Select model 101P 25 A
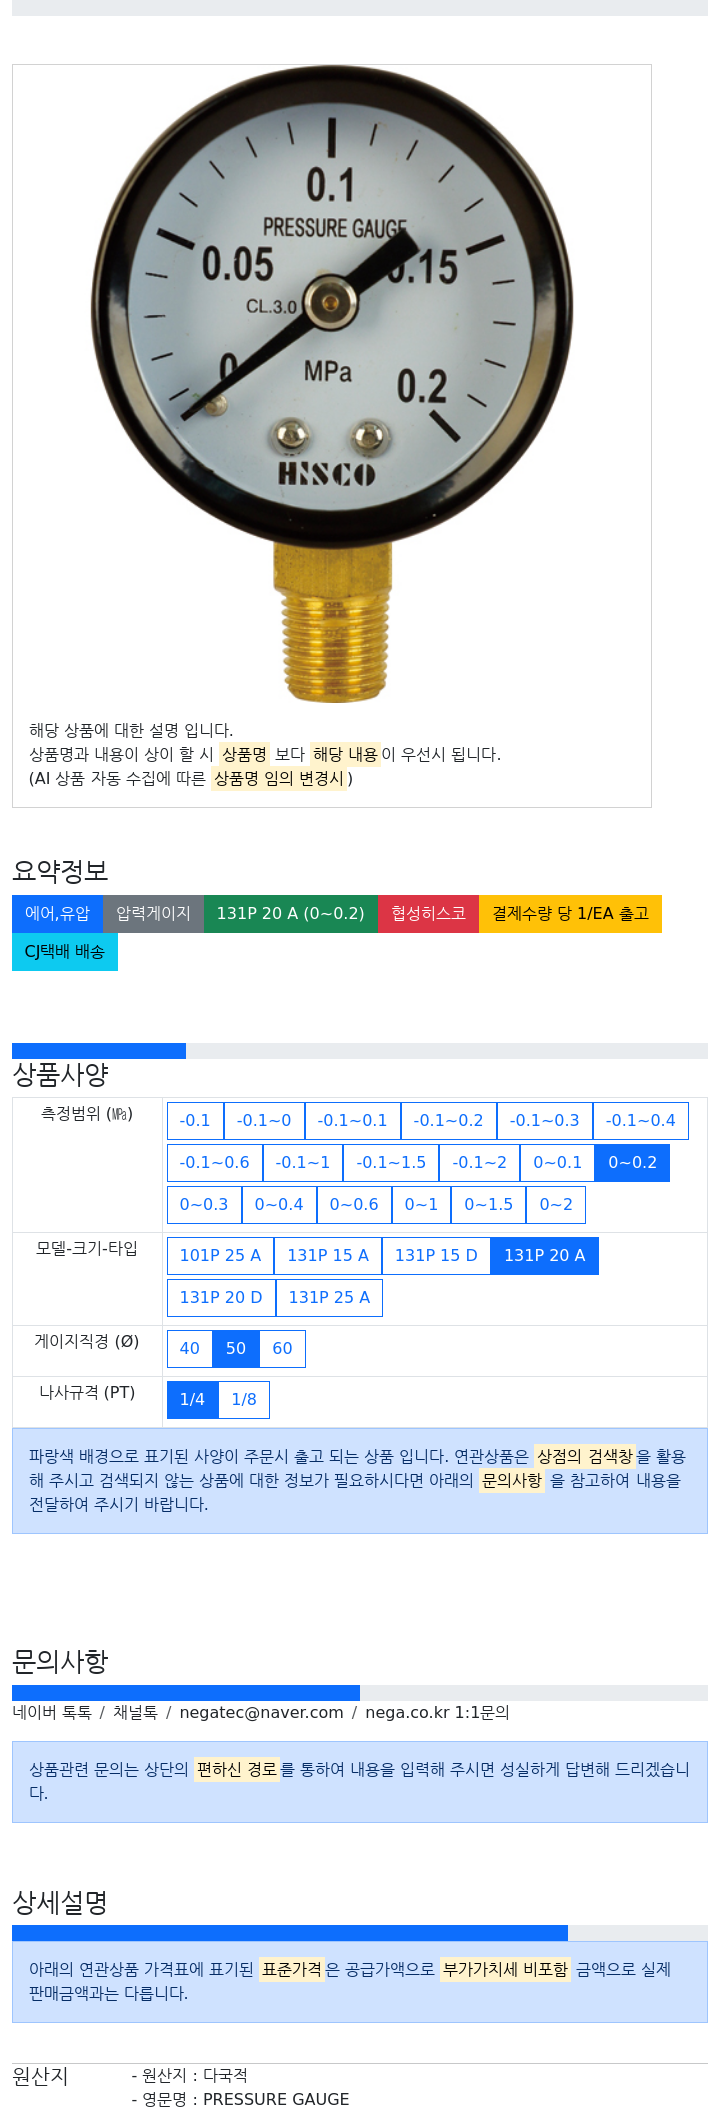The height and width of the screenshot is (2112, 720). click(220, 1255)
